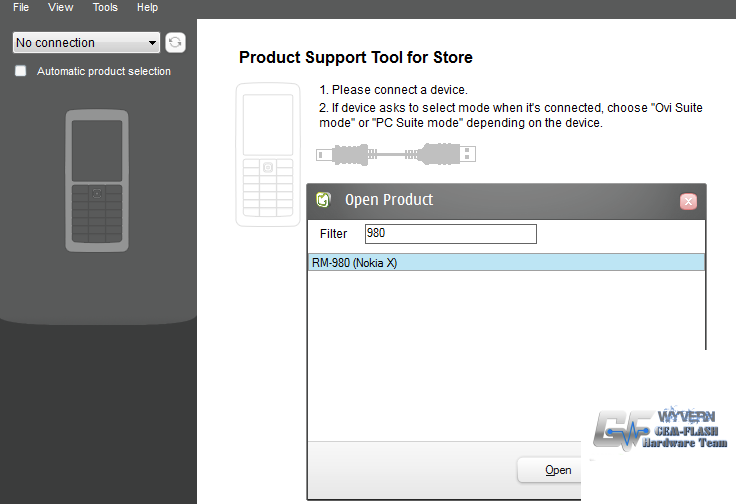Open the View menu
736x504 pixels.
[x=61, y=8]
